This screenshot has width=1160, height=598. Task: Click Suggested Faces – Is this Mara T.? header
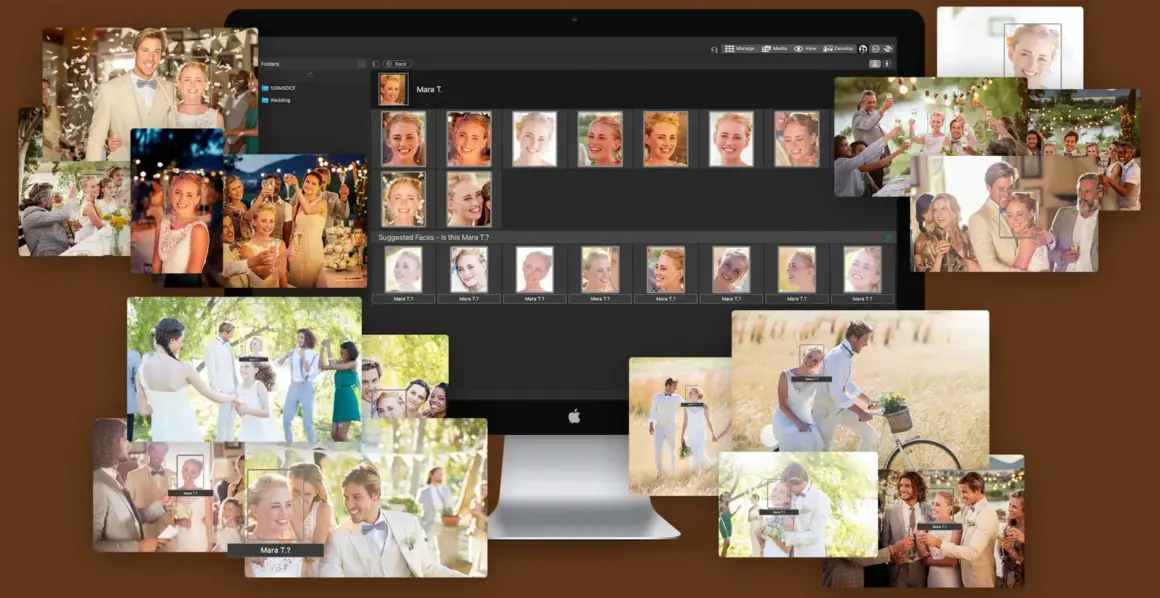tap(434, 238)
